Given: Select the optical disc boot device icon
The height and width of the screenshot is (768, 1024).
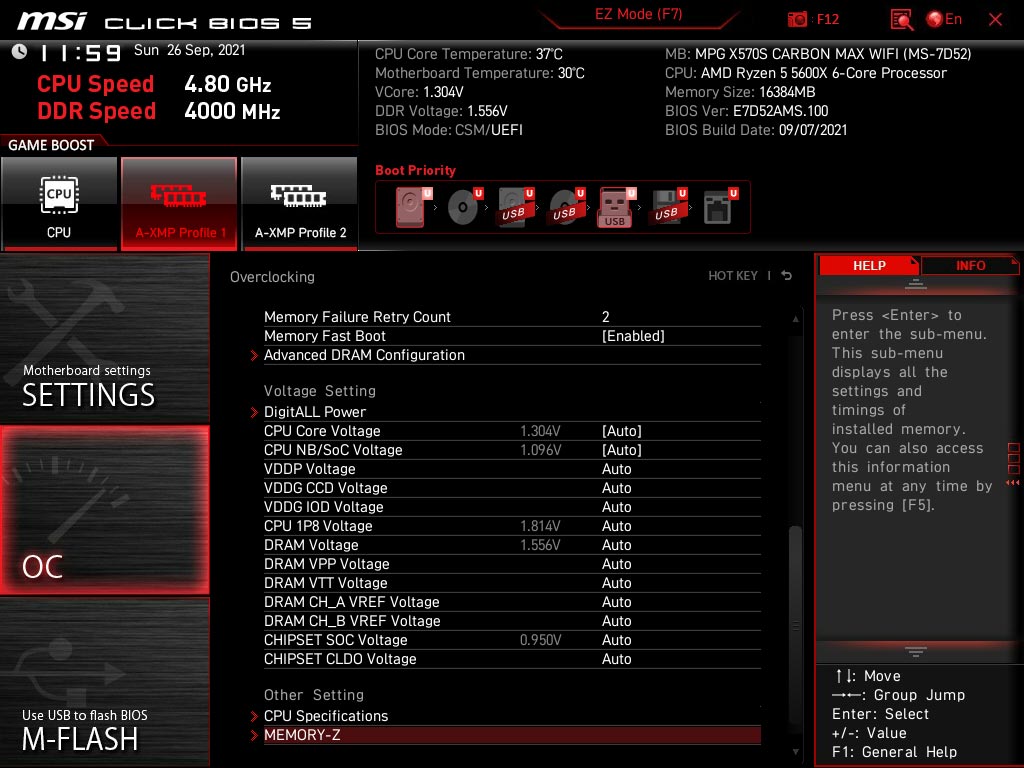Looking at the screenshot, I should point(464,207).
